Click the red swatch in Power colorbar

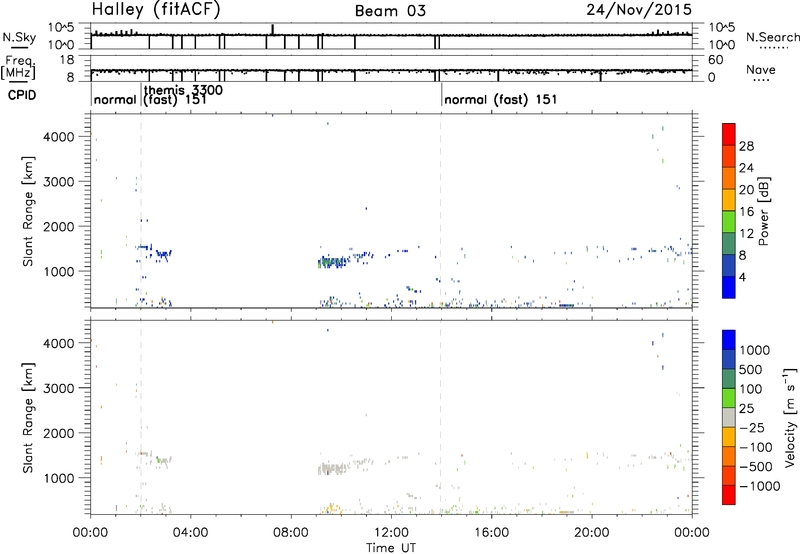[729, 134]
